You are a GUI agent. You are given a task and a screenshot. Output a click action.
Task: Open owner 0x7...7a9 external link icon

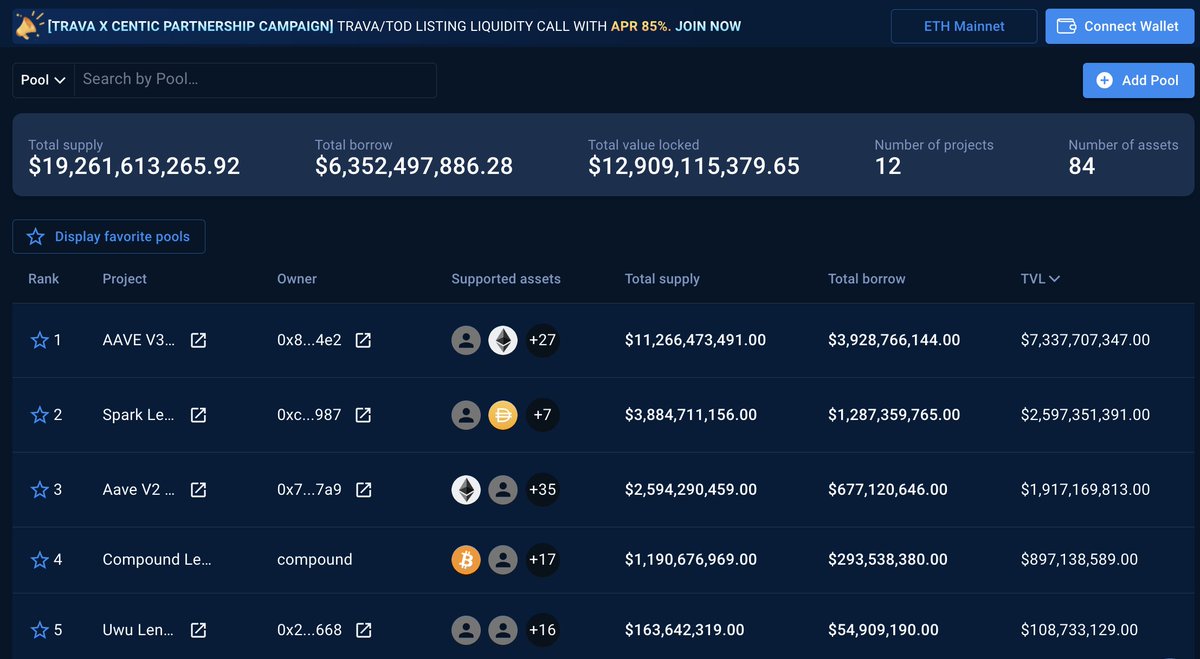coord(363,489)
